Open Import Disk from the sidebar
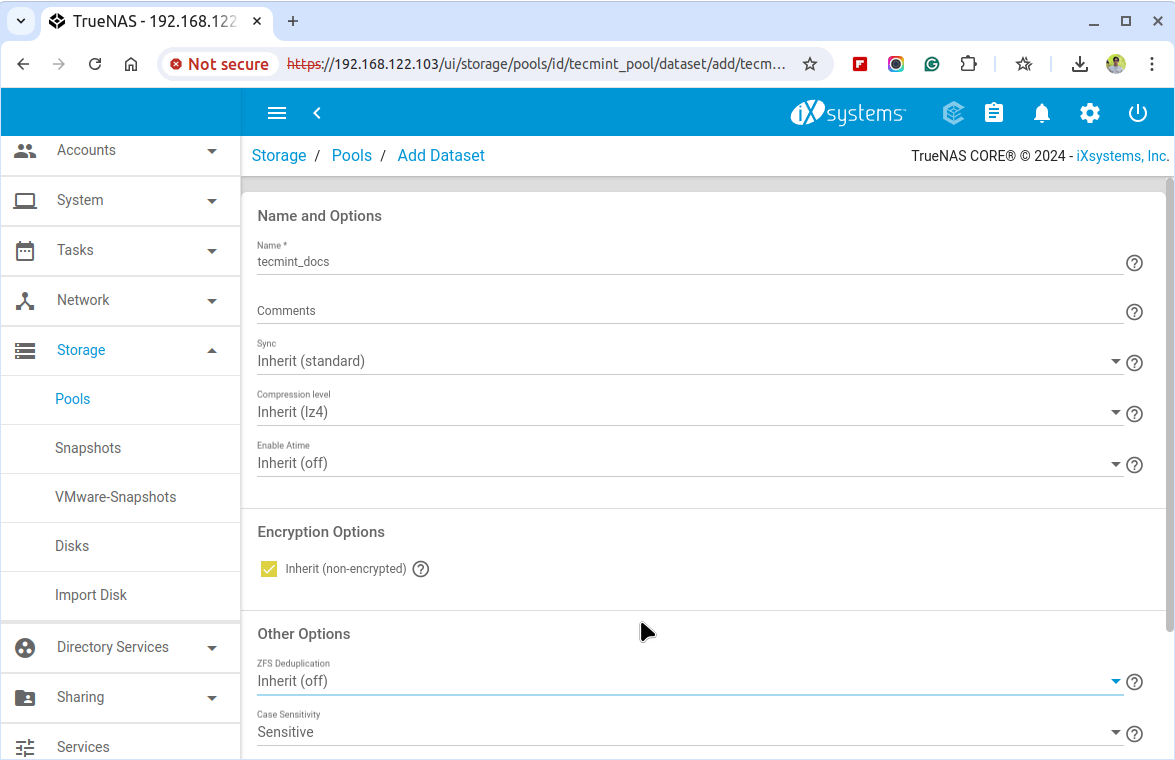The height and width of the screenshot is (760, 1175). pyautogui.click(x=91, y=594)
